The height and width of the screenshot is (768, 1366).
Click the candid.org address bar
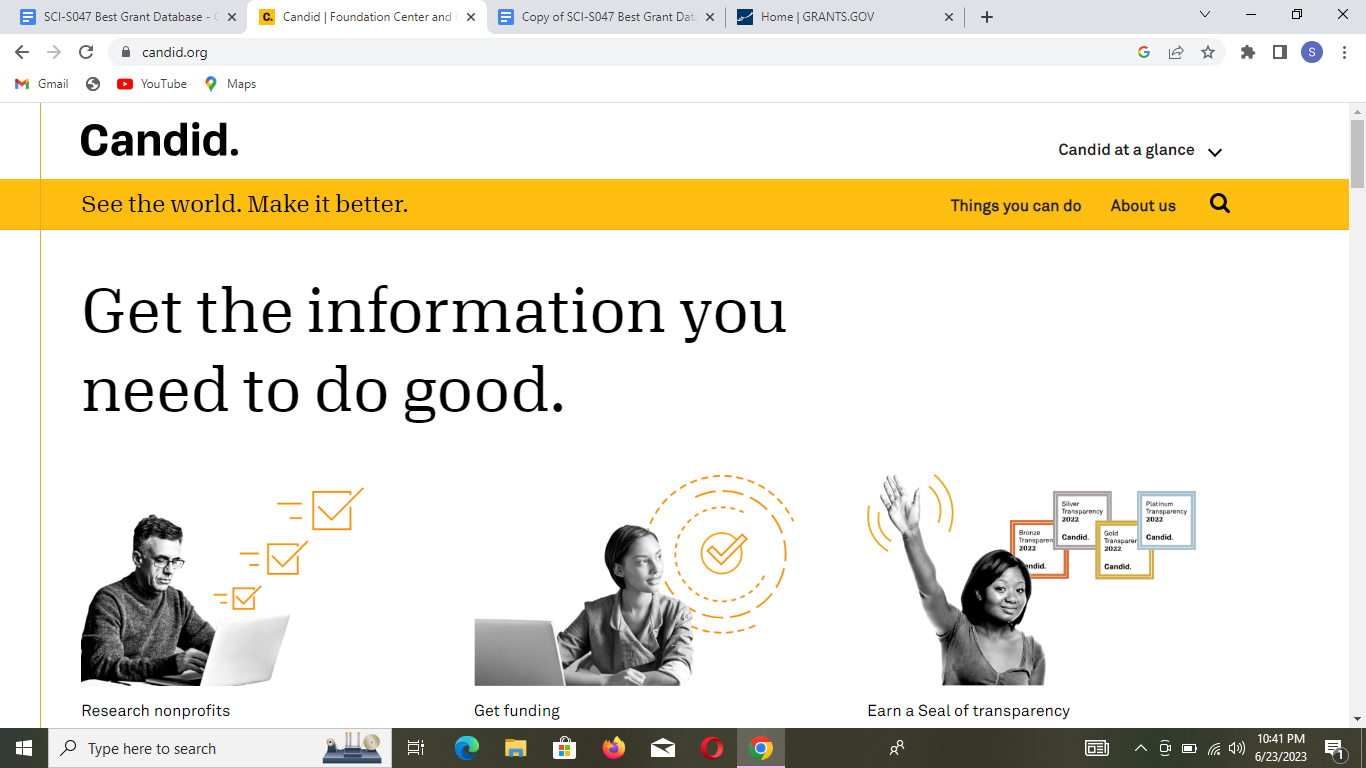[x=600, y=52]
